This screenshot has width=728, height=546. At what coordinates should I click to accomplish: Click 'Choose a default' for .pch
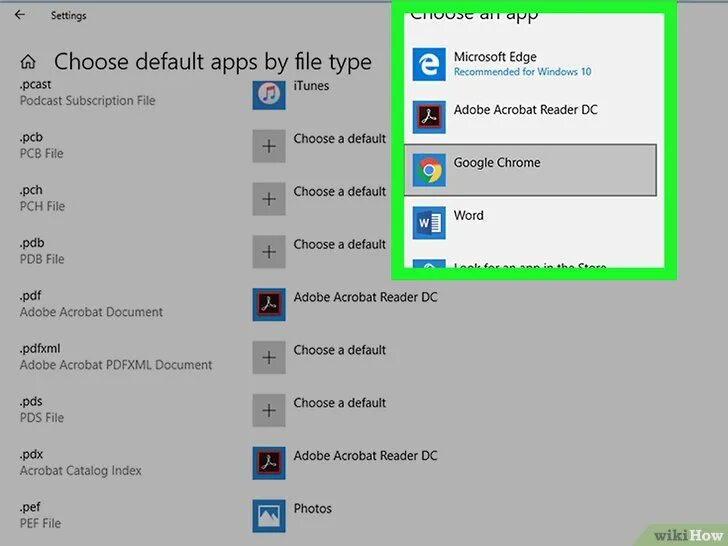(x=339, y=192)
